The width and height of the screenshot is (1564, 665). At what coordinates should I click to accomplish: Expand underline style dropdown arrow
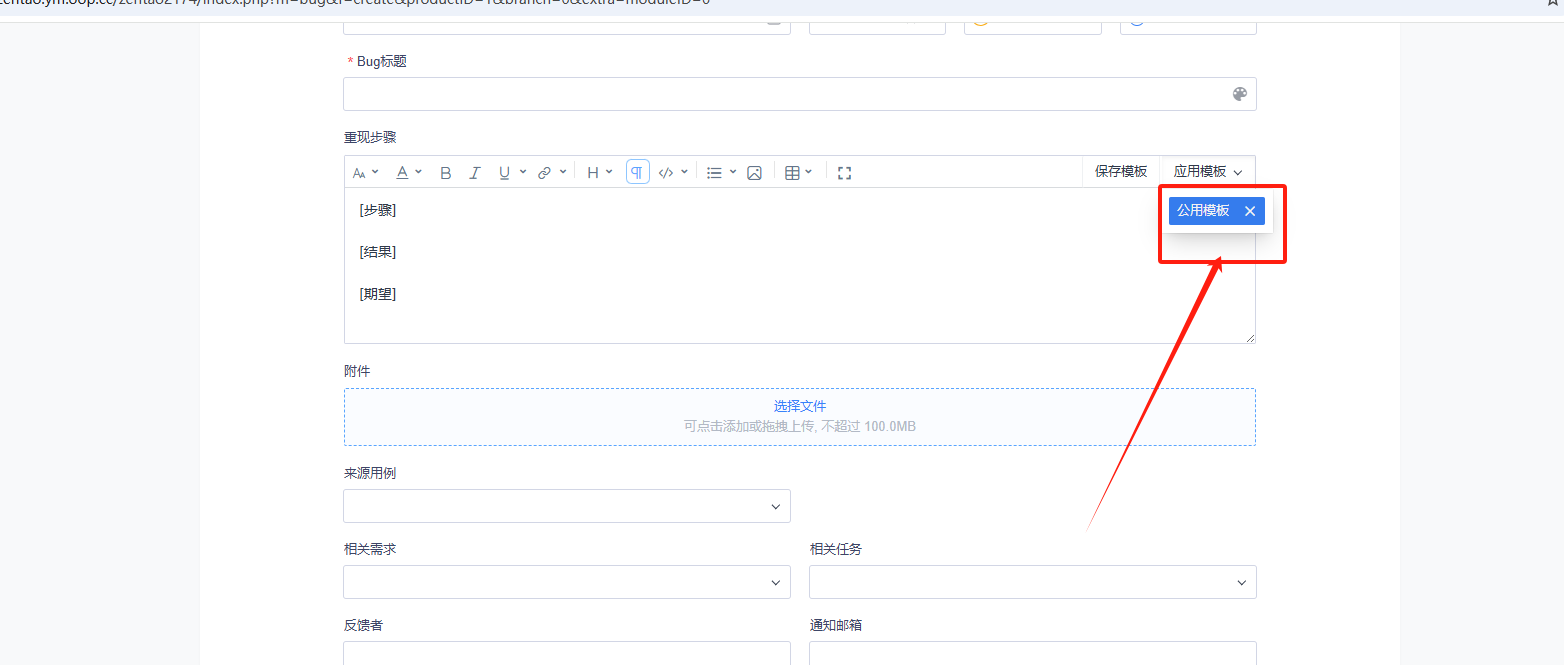[522, 172]
